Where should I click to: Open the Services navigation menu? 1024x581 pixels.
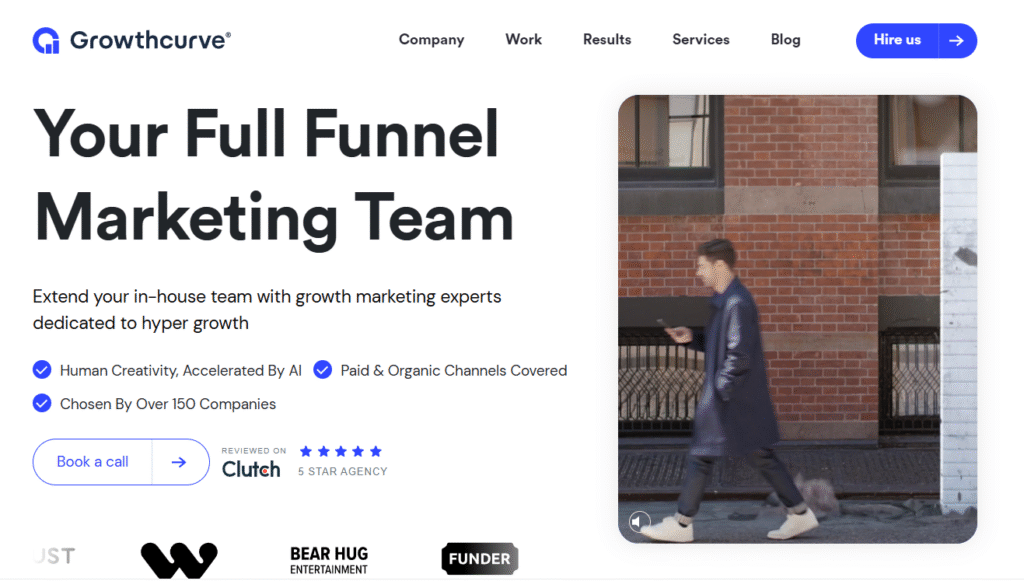pyautogui.click(x=700, y=40)
